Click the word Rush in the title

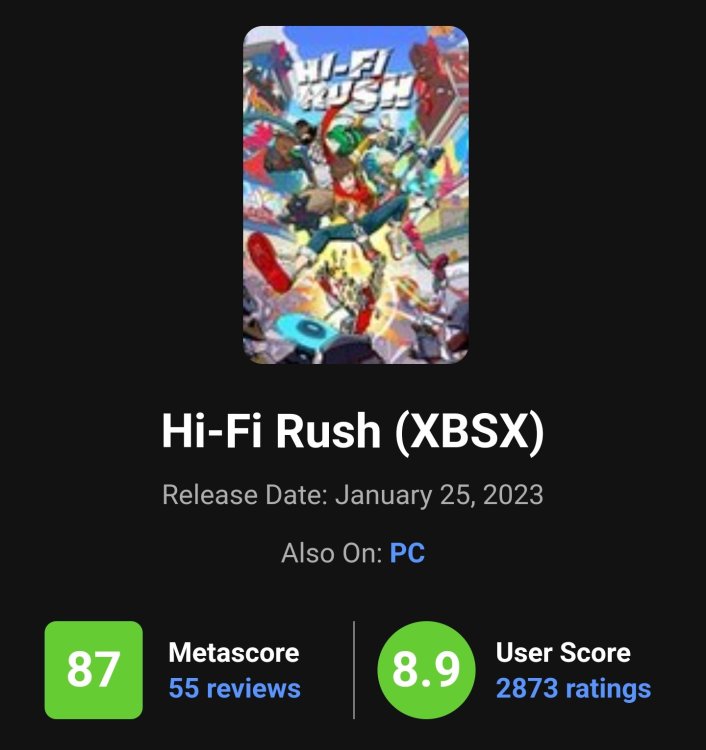click(x=328, y=431)
